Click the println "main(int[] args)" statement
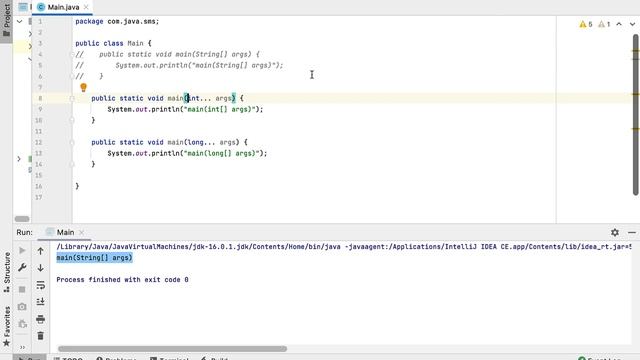This screenshot has width=640, height=360. 185,109
